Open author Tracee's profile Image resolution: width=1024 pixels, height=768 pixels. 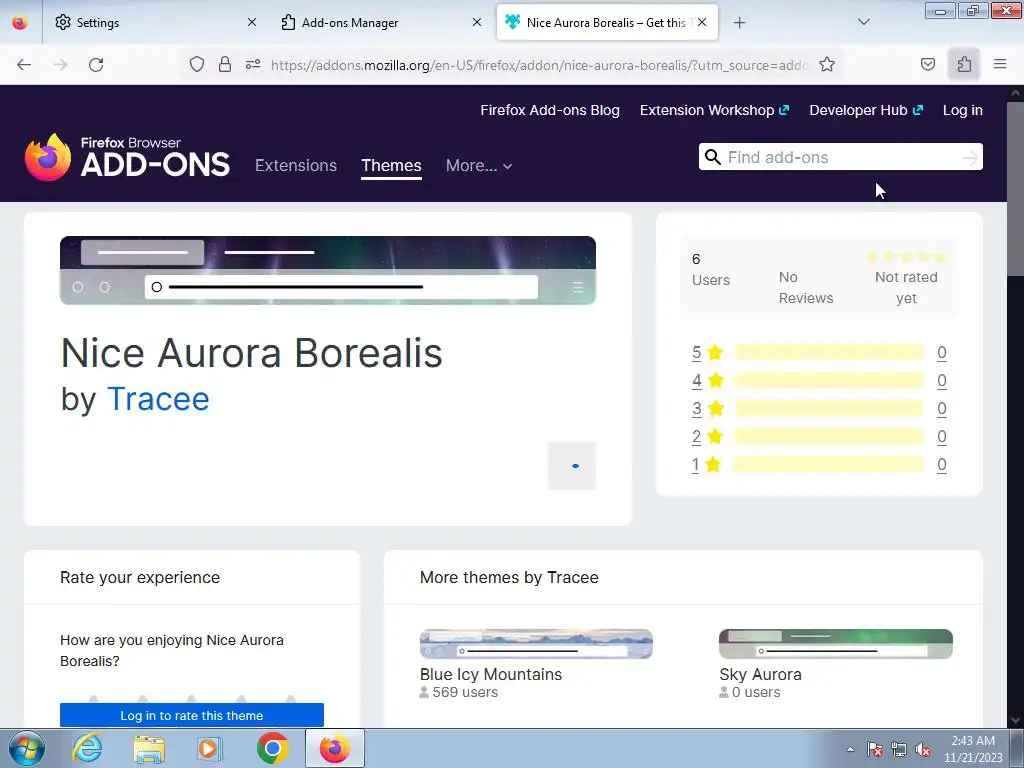[158, 399]
